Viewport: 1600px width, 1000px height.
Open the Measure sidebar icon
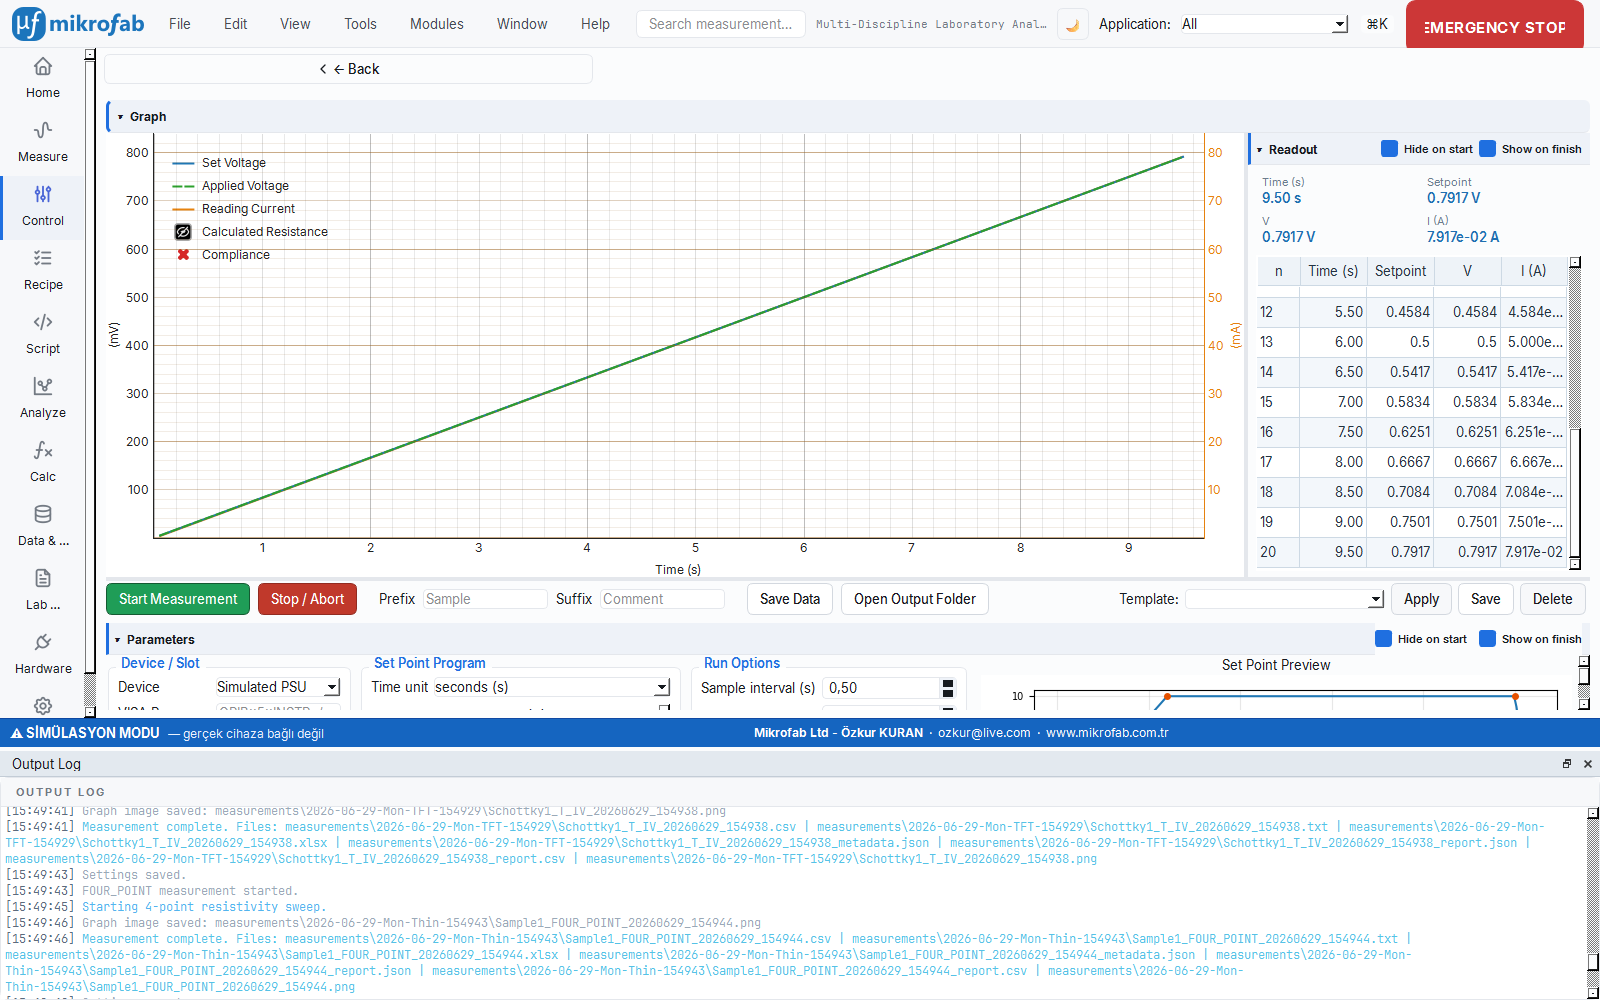point(42,142)
